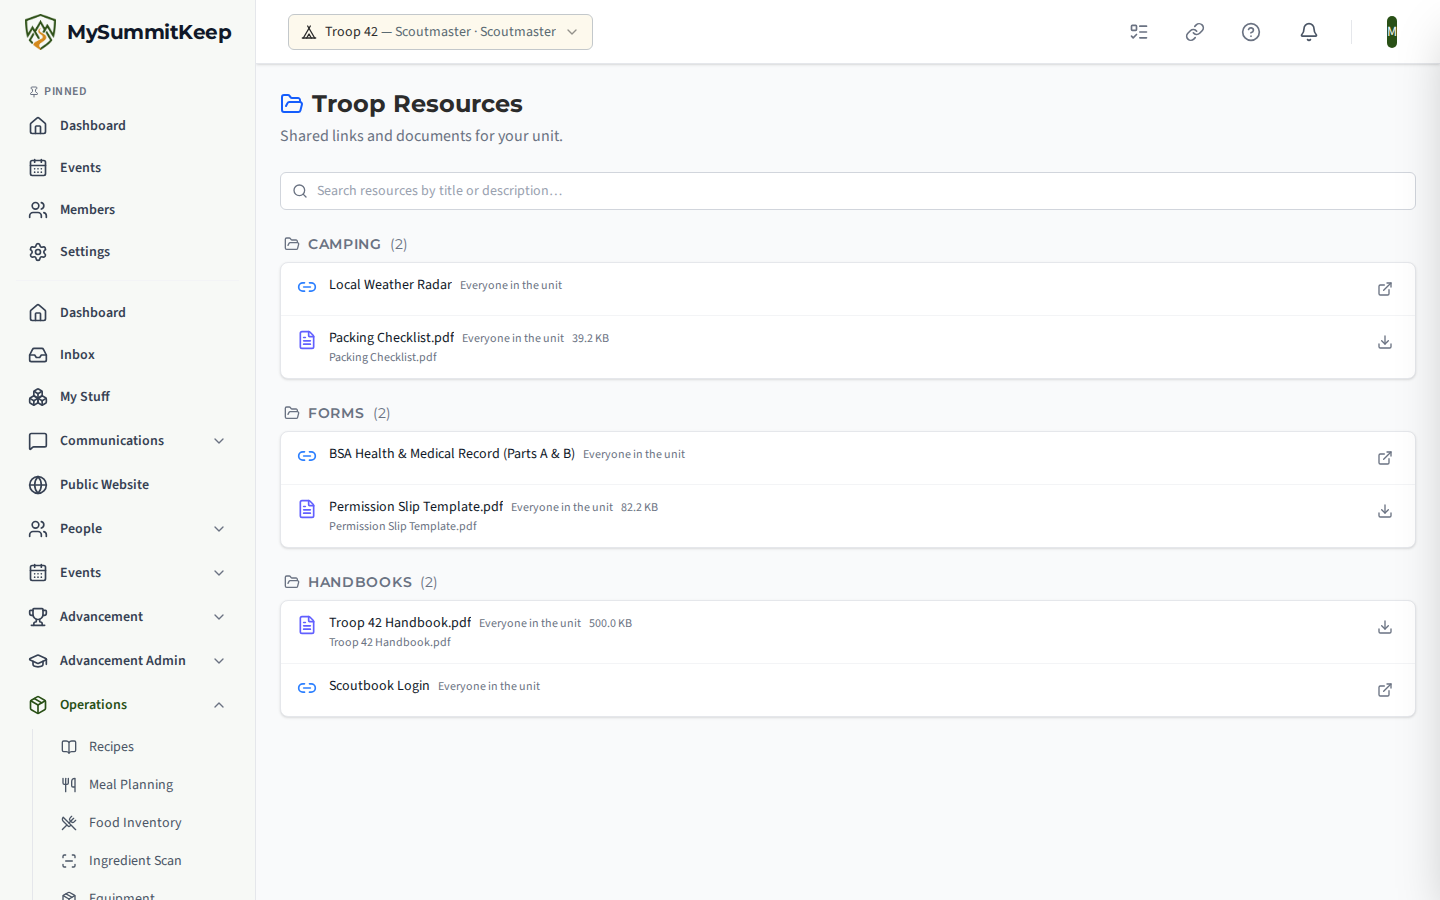Focus the search resources field
This screenshot has height=900, width=1440.
[848, 191]
